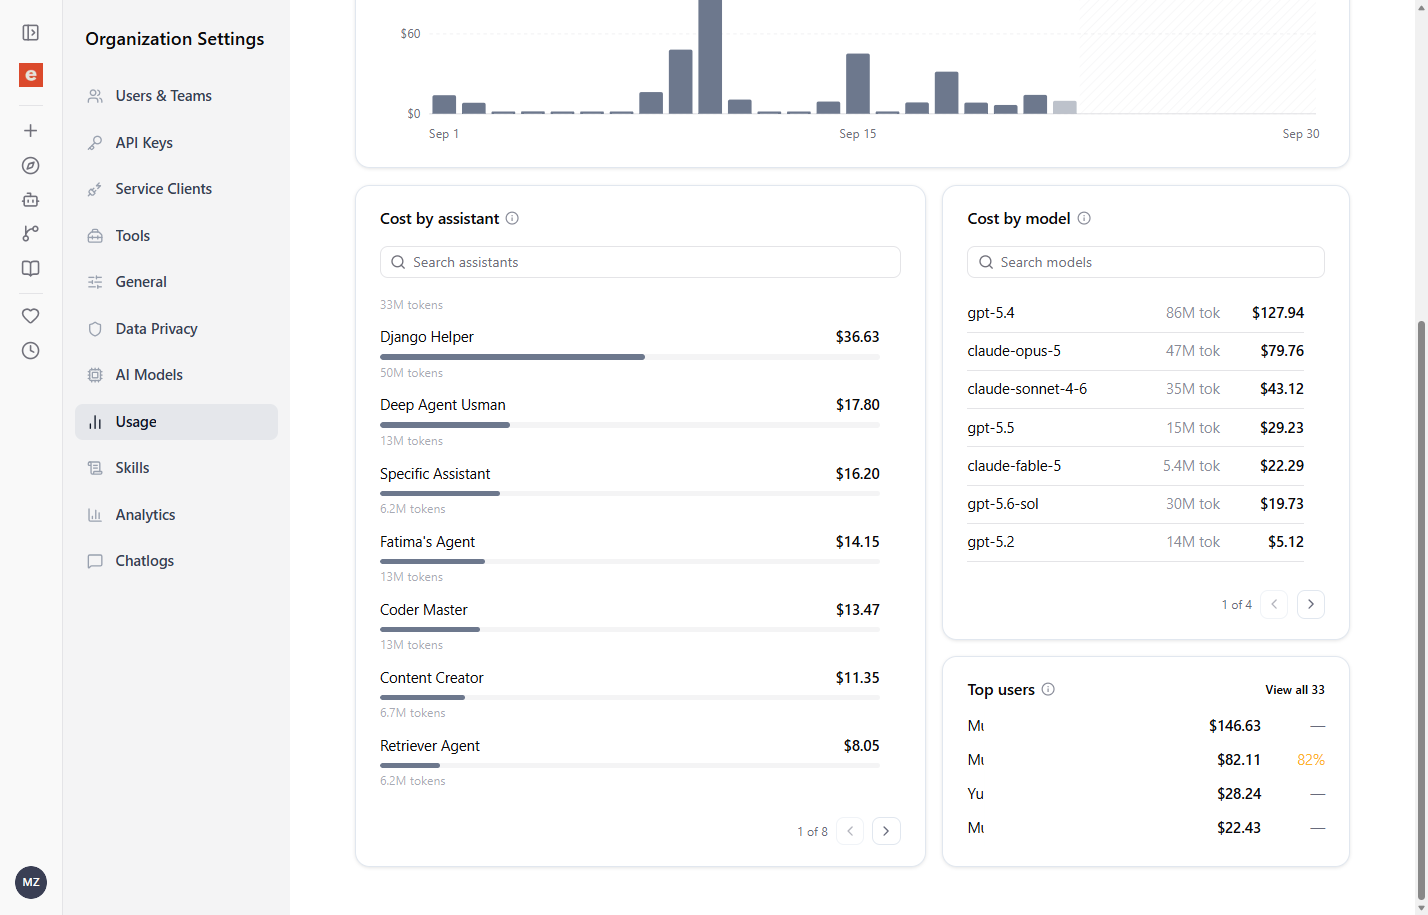Click previous page arrow in Cost by assistant
The image size is (1428, 915).
(x=850, y=831)
